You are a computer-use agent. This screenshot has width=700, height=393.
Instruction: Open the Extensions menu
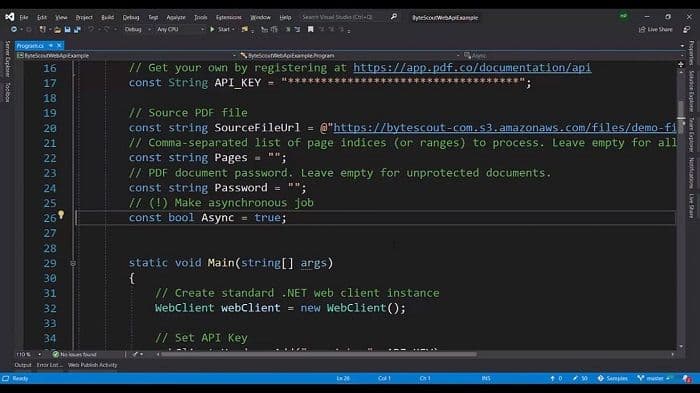coord(229,17)
